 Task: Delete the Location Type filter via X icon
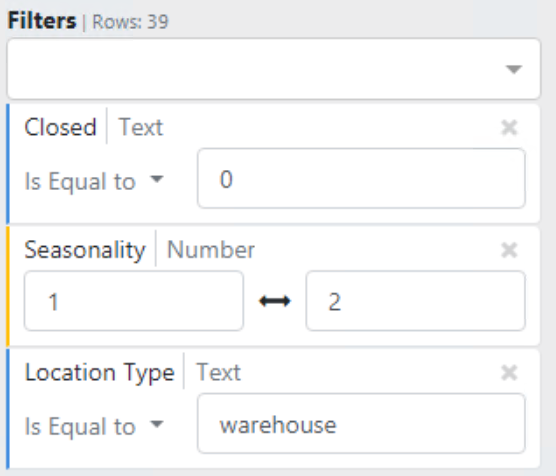[509, 373]
